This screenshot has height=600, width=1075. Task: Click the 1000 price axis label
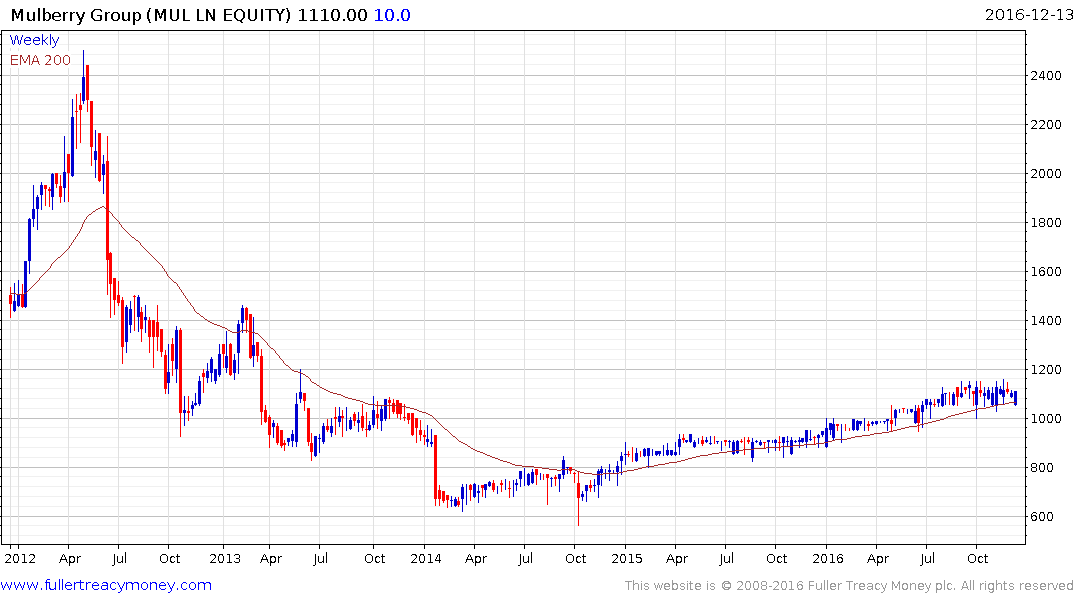click(1046, 418)
